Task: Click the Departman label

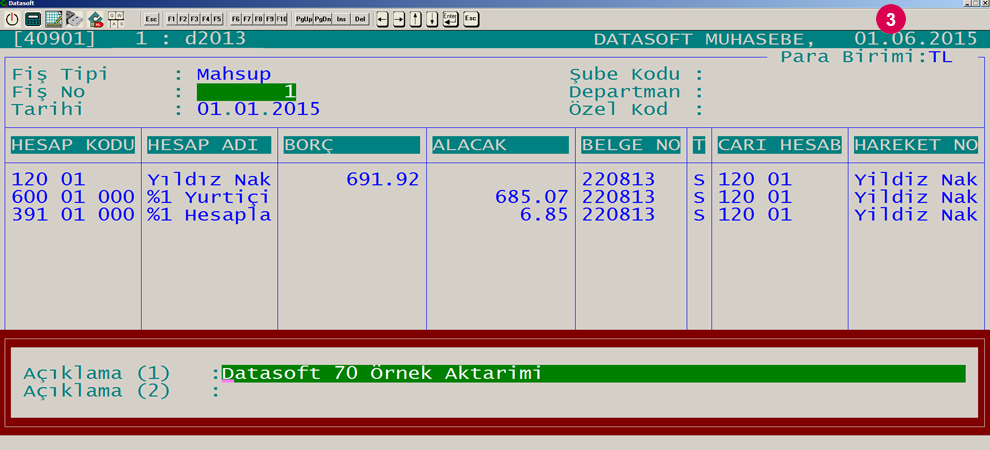Action: tap(624, 92)
